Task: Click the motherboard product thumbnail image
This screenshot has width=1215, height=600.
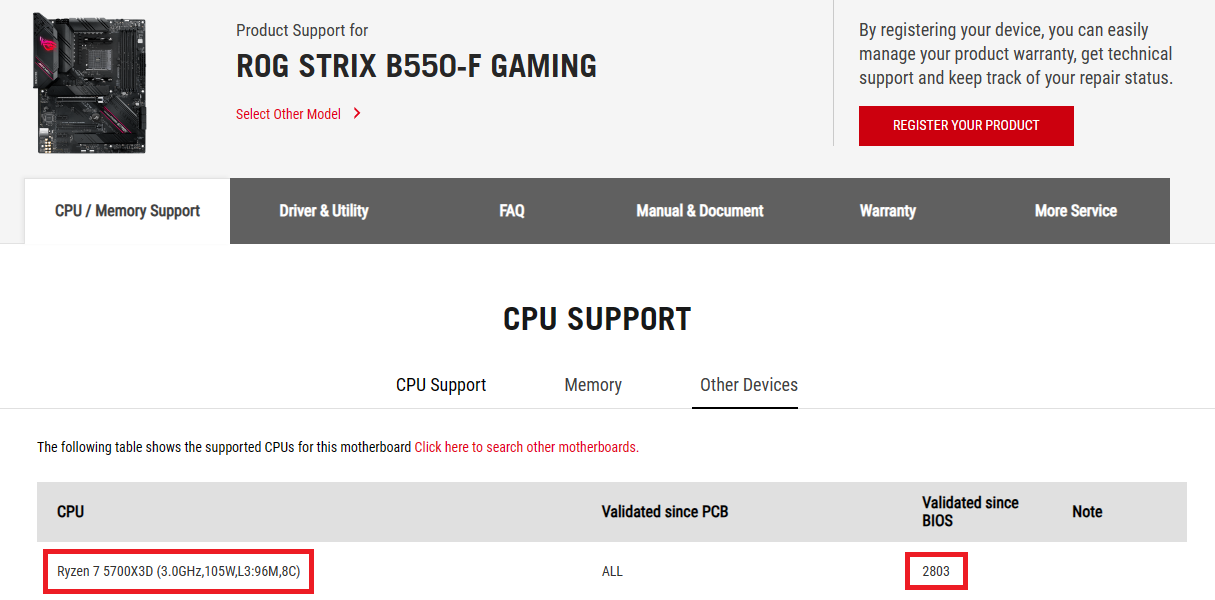Action: [91, 83]
